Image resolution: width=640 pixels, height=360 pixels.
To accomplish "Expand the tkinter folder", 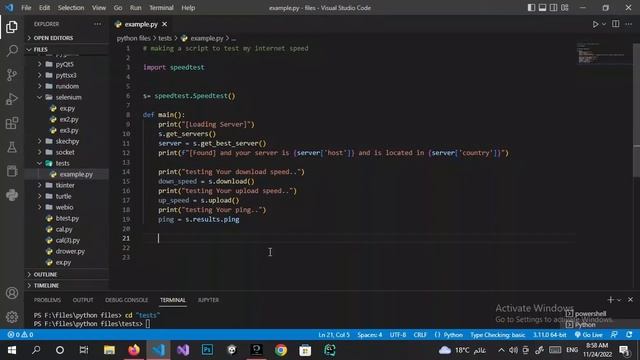I will coord(67,185).
